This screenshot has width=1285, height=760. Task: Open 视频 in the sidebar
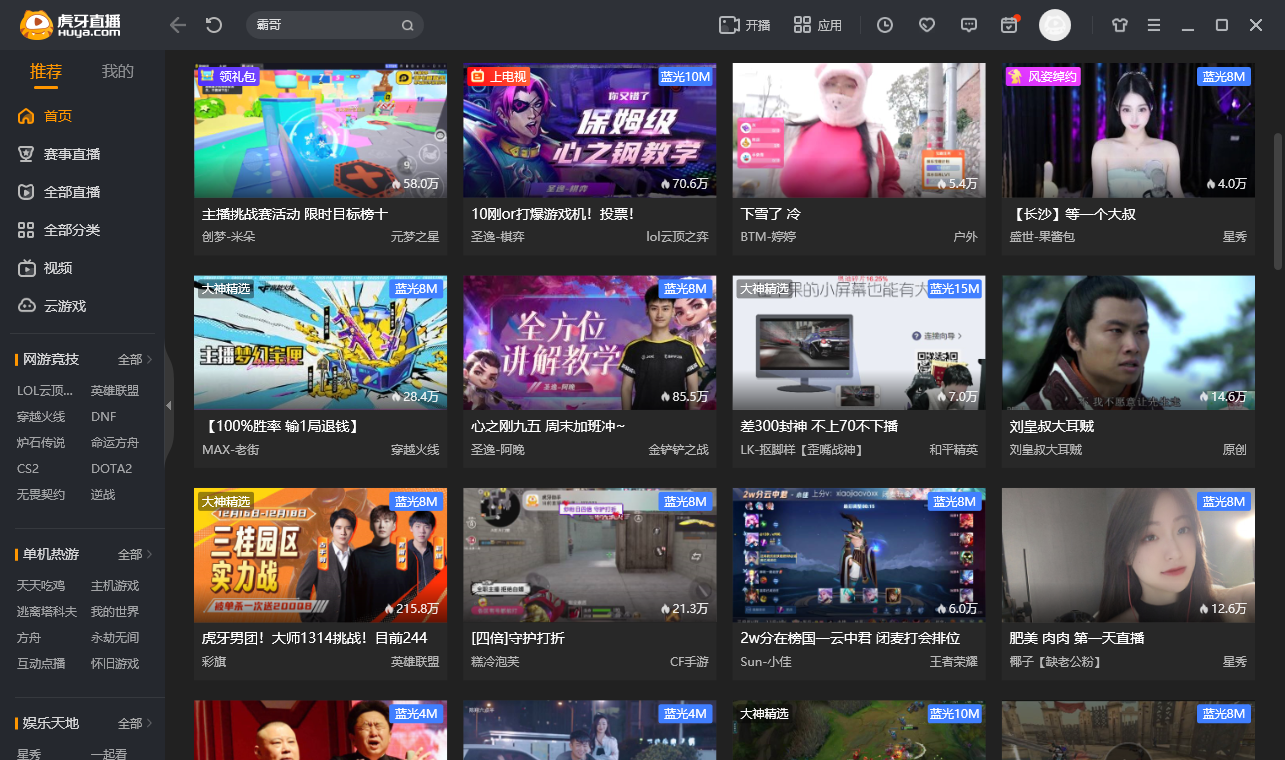coord(46,268)
